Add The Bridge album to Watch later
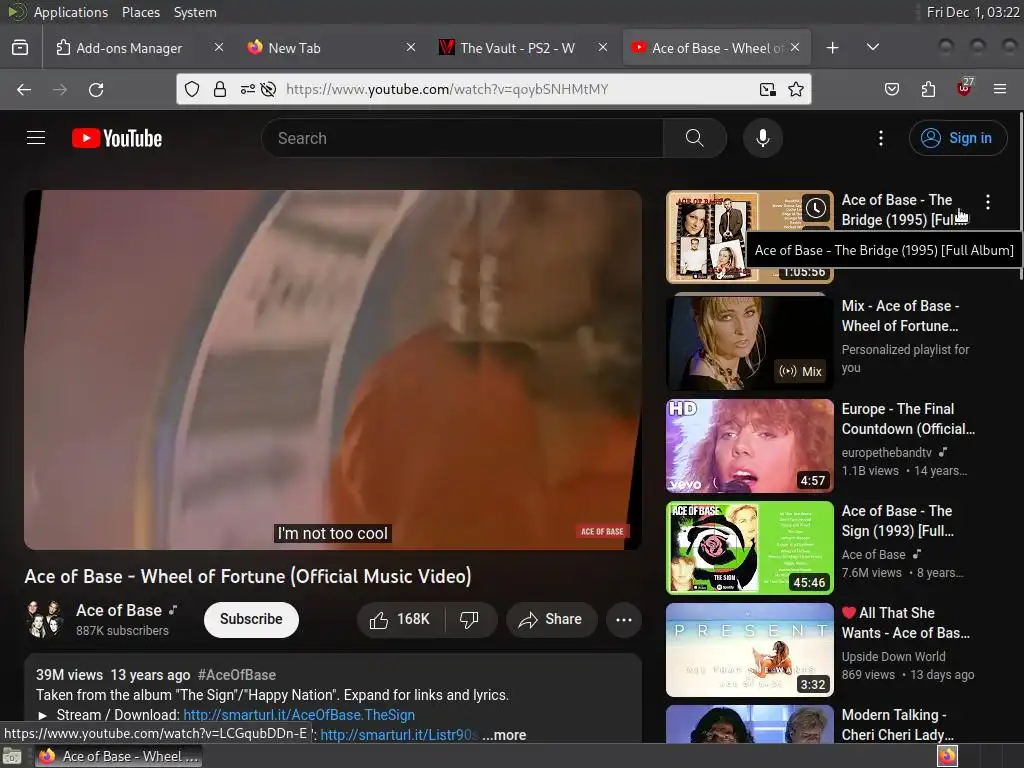 (816, 208)
